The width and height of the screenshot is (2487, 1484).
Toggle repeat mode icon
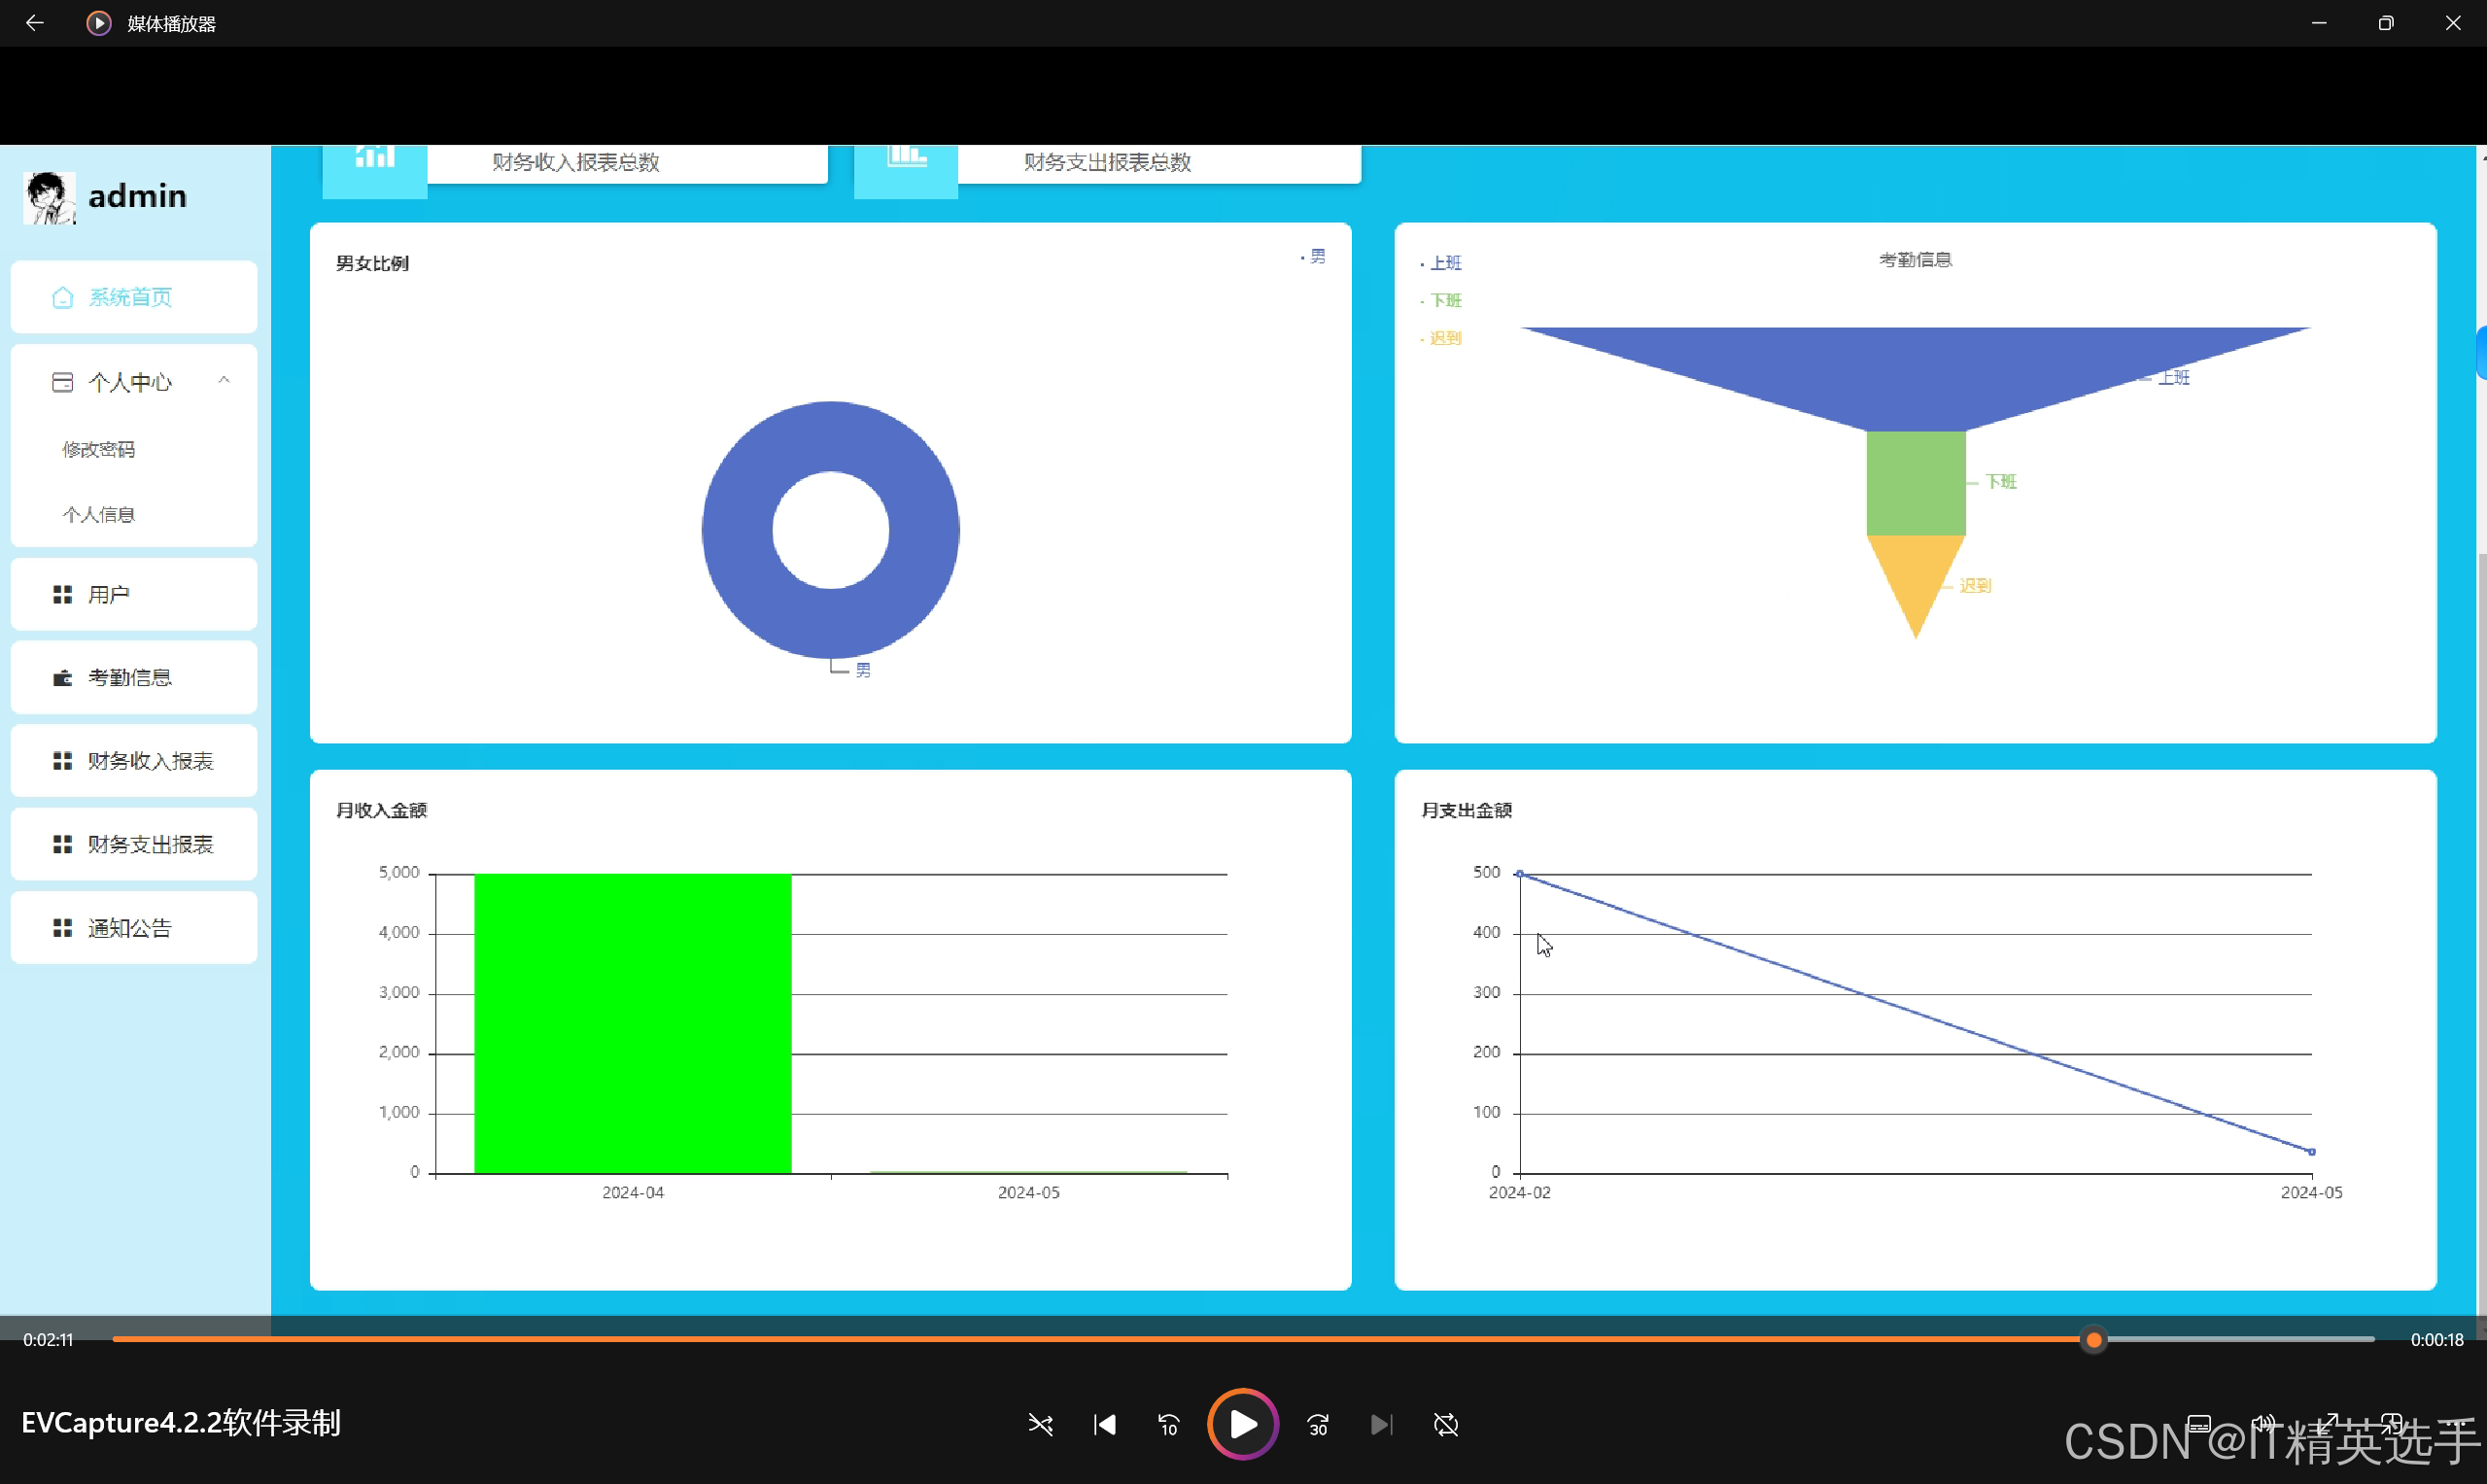tap(1445, 1424)
